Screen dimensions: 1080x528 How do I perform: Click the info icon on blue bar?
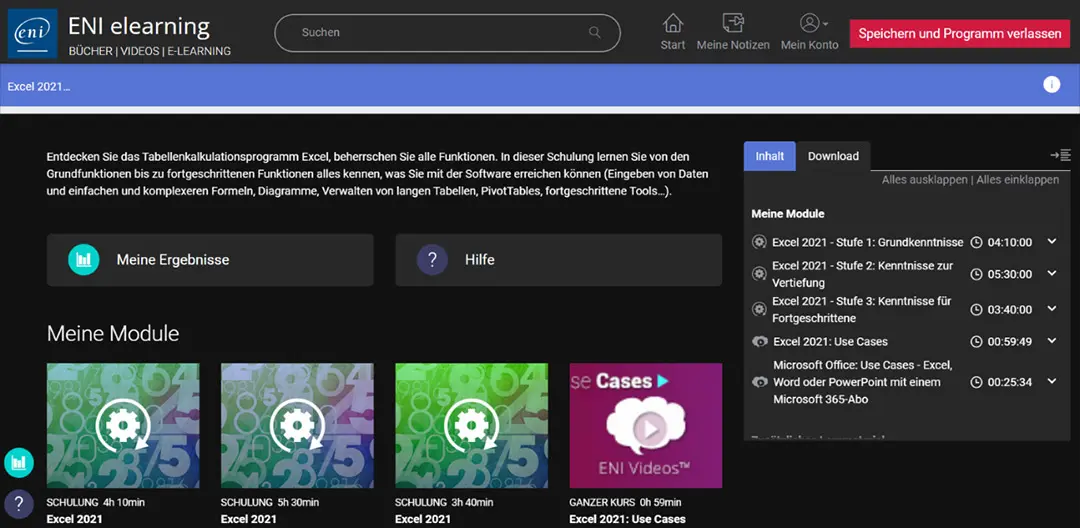[1051, 85]
